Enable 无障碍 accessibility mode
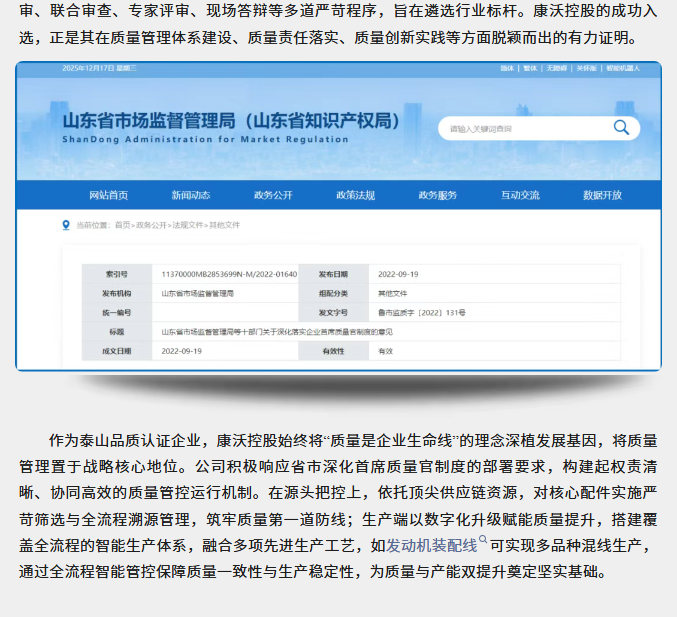The width and height of the screenshot is (677, 617). point(567,68)
